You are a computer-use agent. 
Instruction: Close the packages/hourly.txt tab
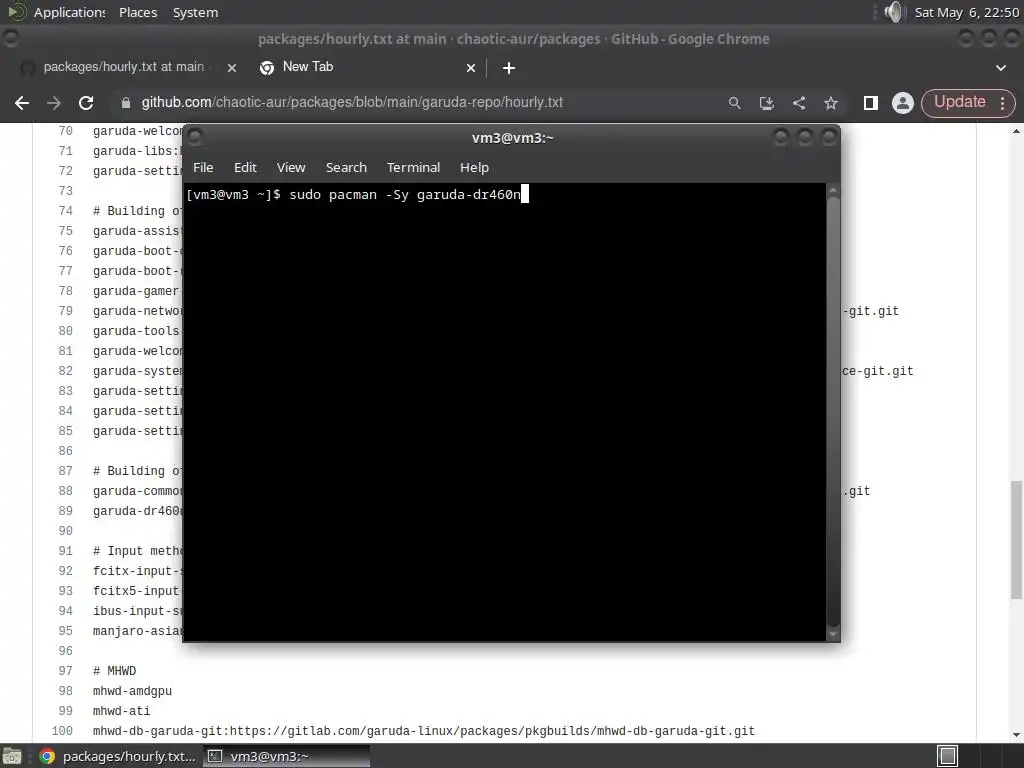coord(232,68)
